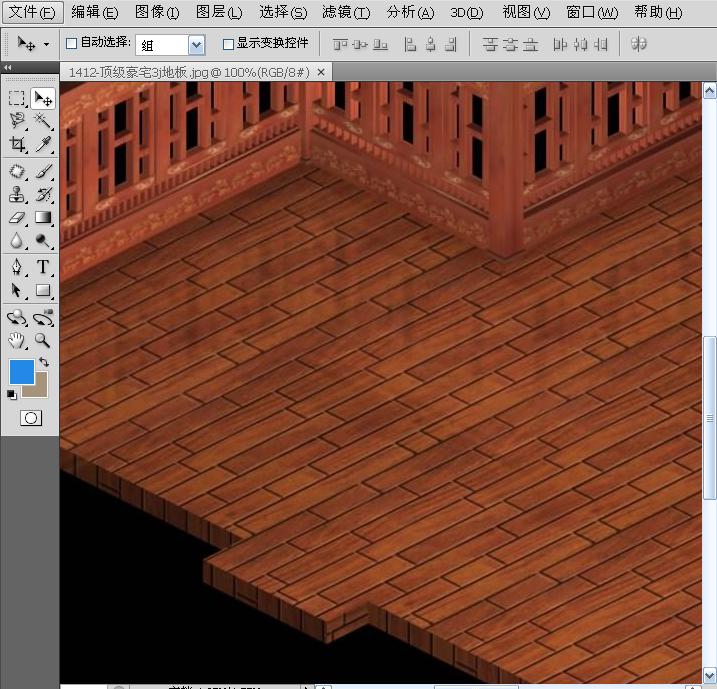Image resolution: width=717 pixels, height=689 pixels.
Task: Select the Rectangular Marquee tool
Action: pyautogui.click(x=17, y=98)
